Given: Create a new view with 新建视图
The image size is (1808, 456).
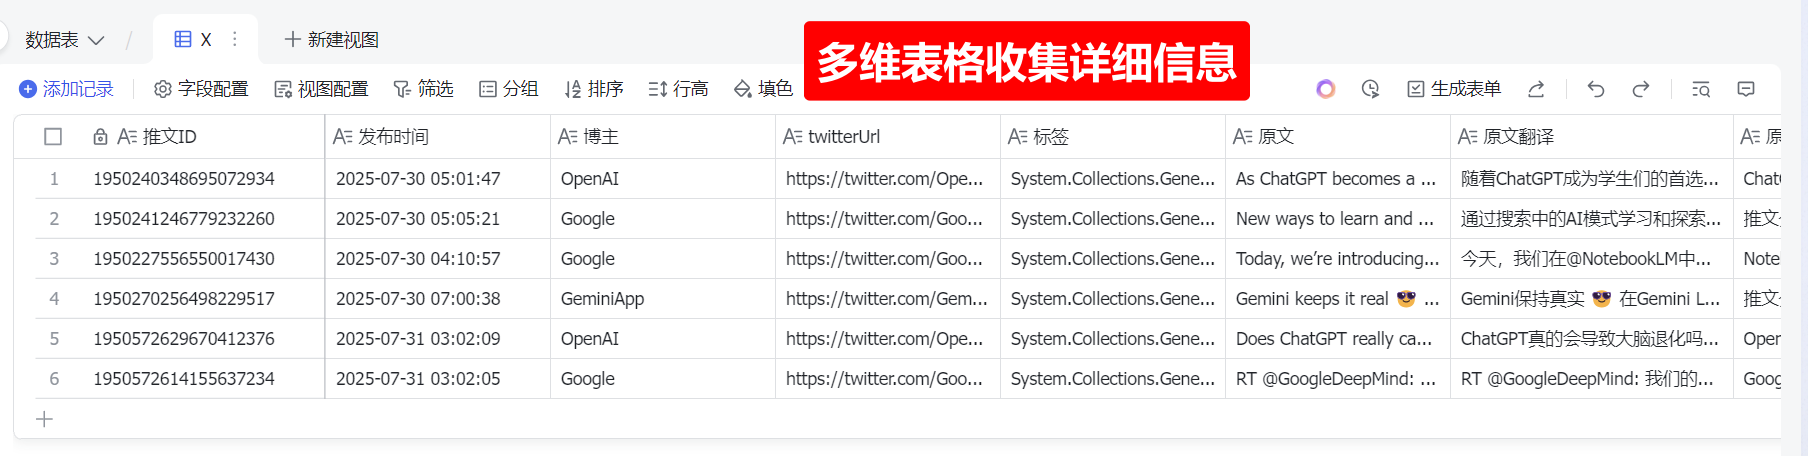Looking at the screenshot, I should tap(332, 40).
